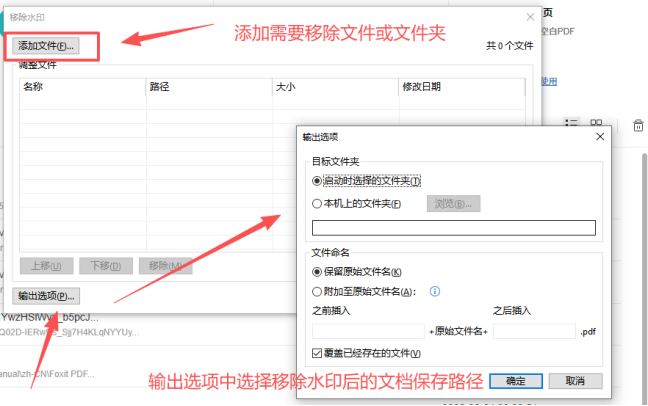Close the 输出选项 dialog

tap(600, 137)
